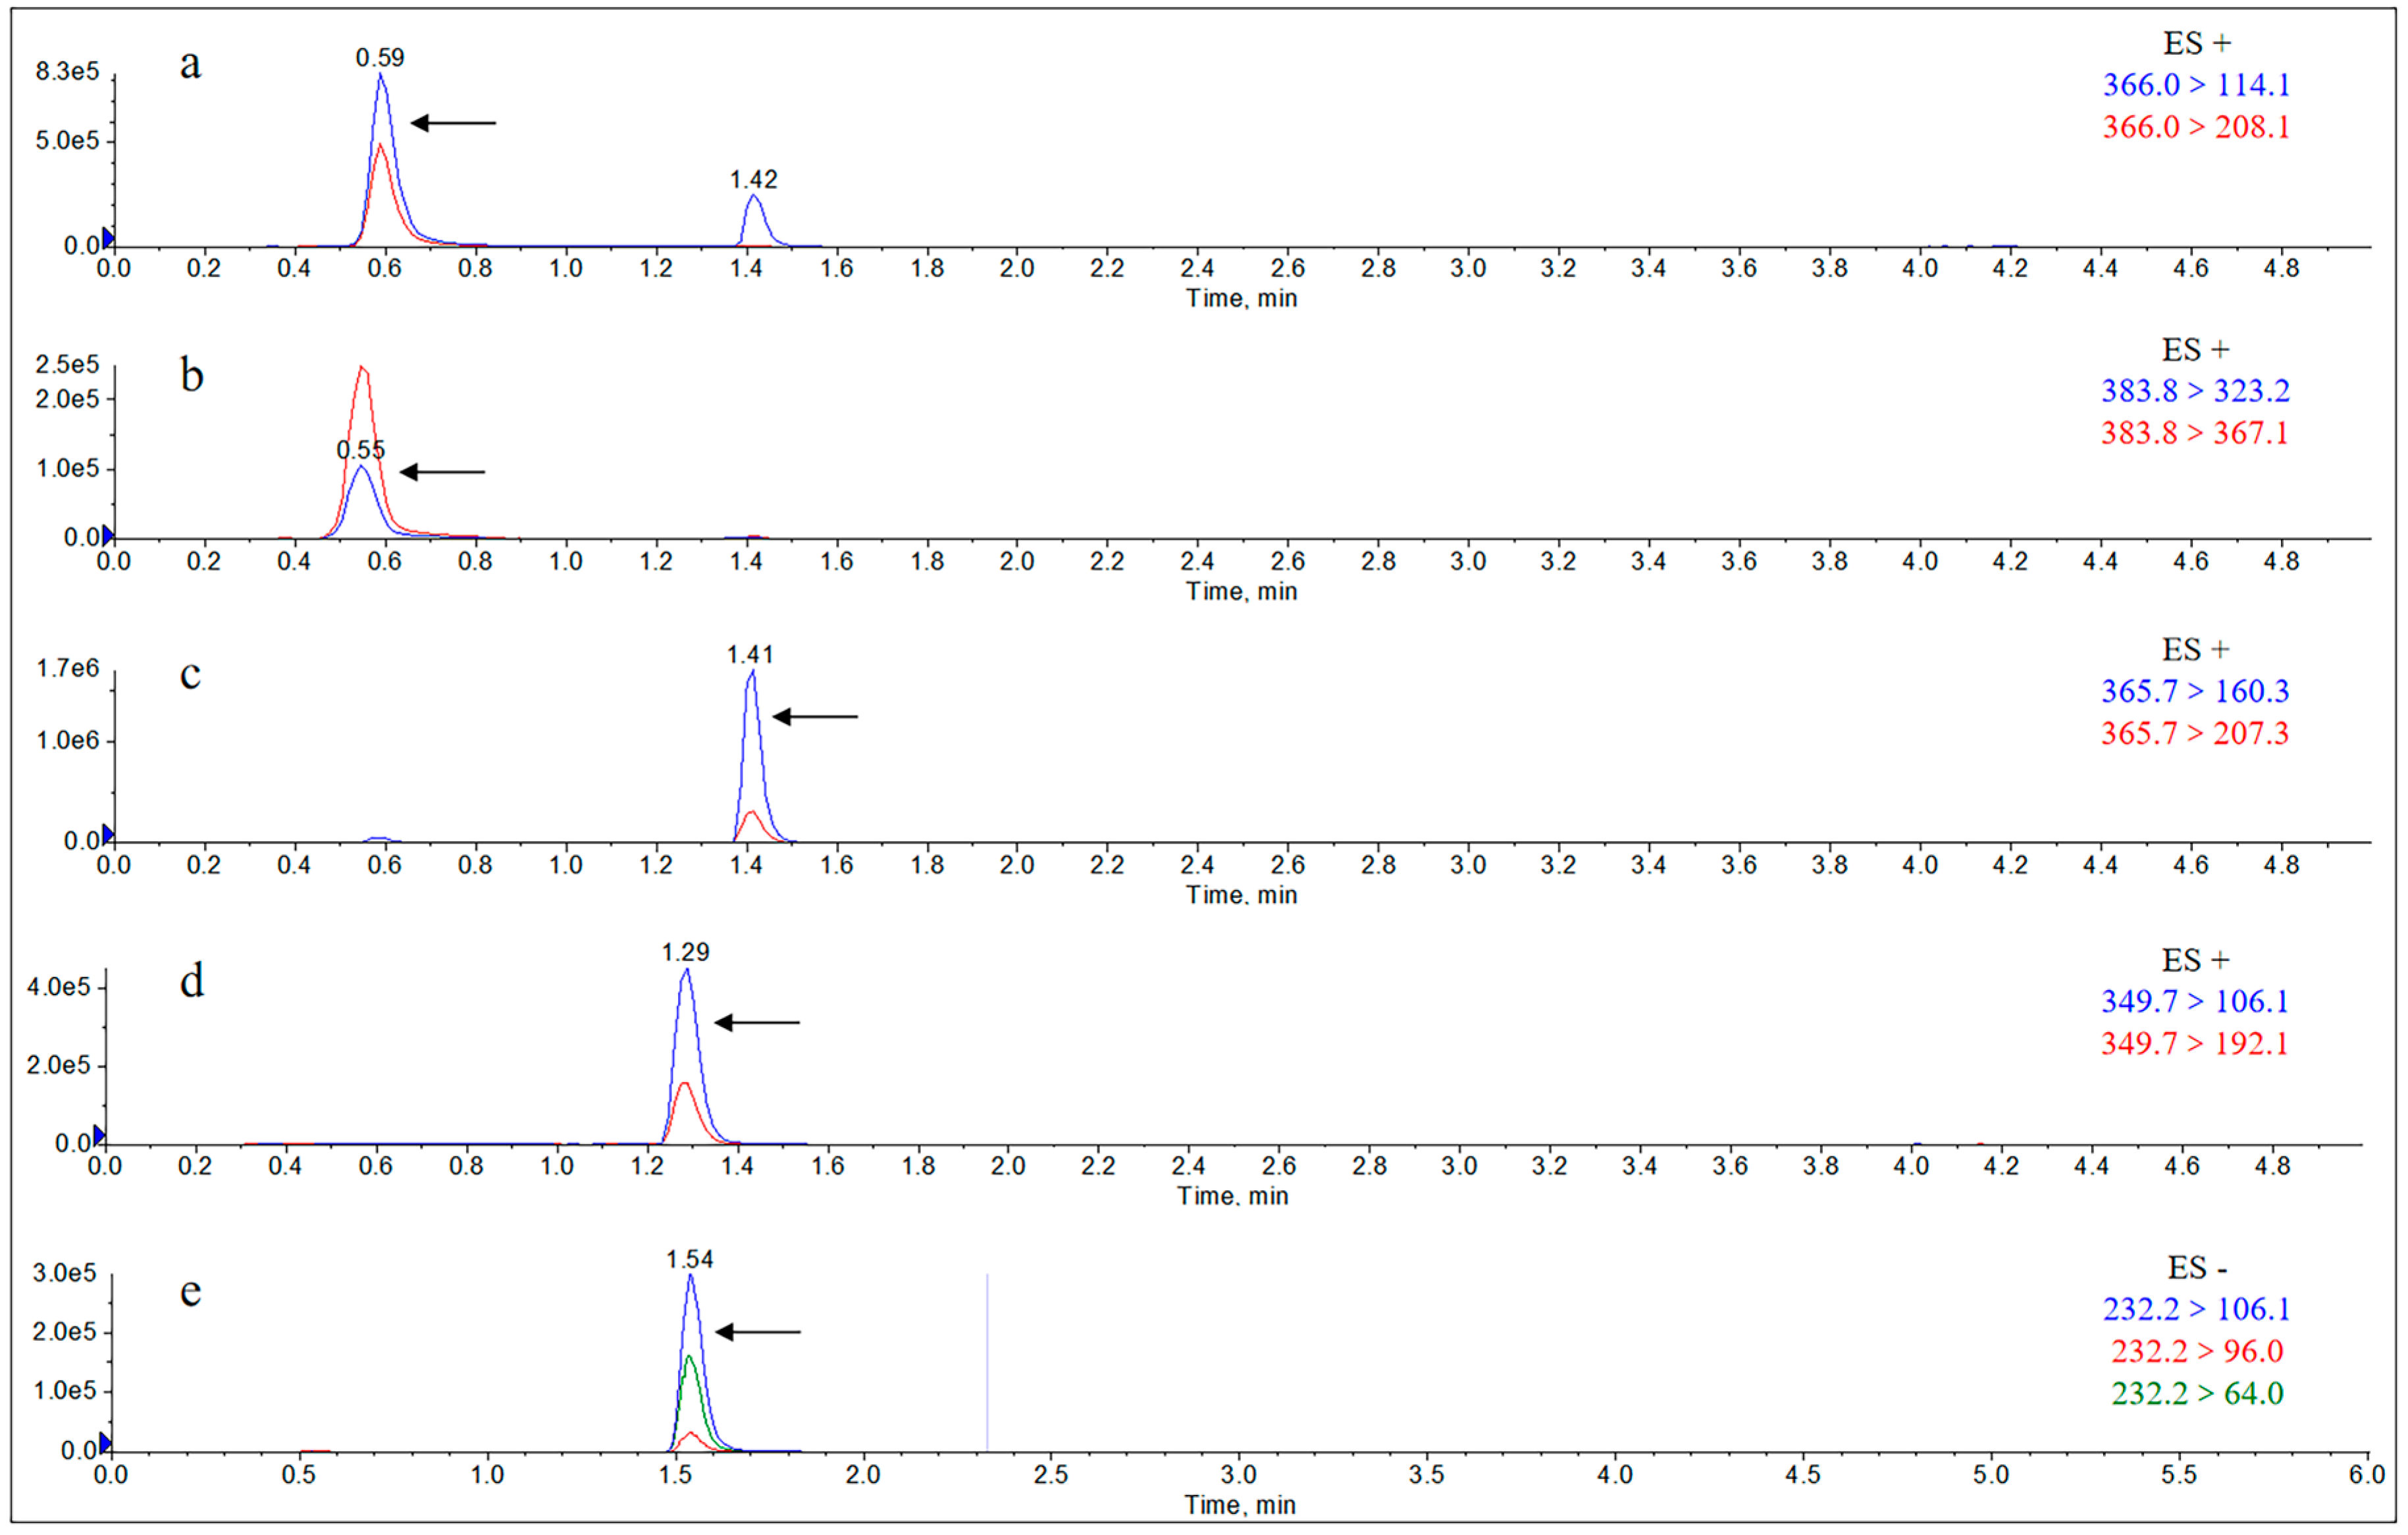Click the vertical blue line in panel e
The image size is (2408, 1535).
coord(987,1360)
